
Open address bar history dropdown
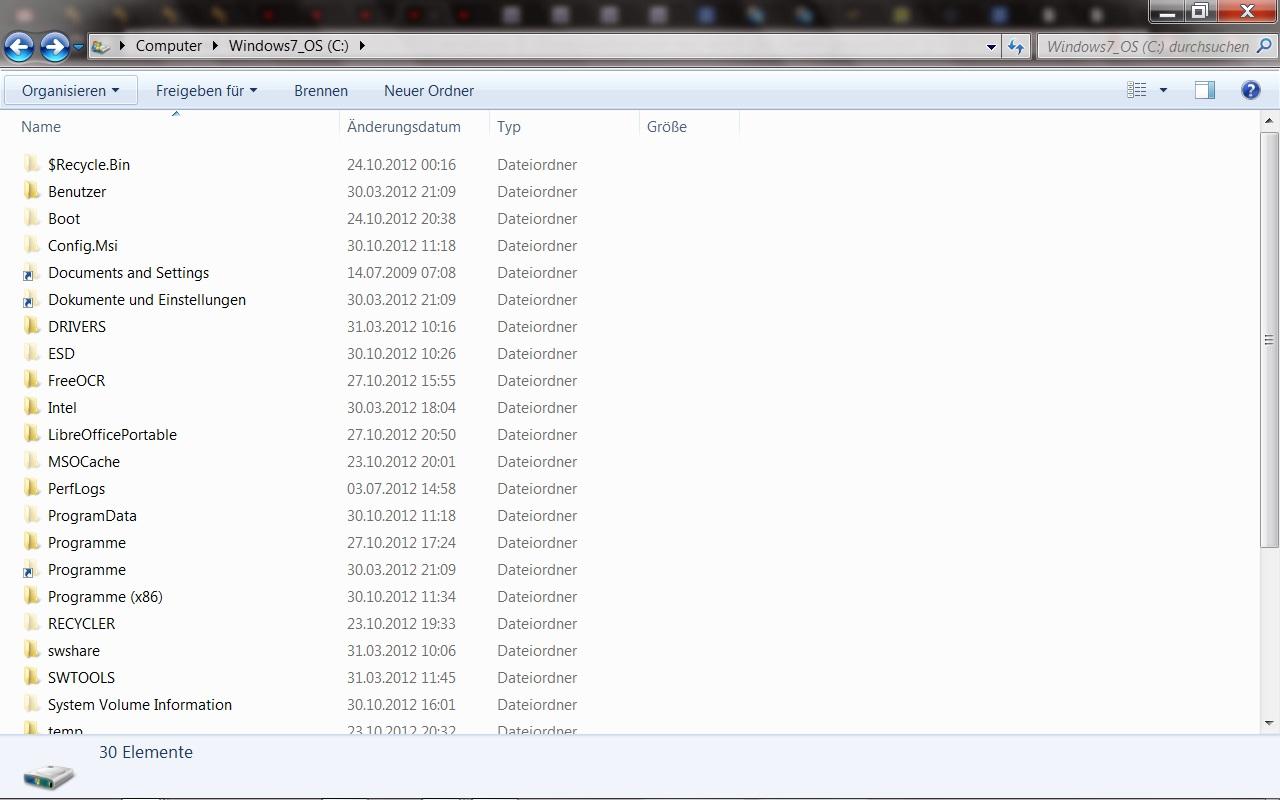click(x=991, y=46)
